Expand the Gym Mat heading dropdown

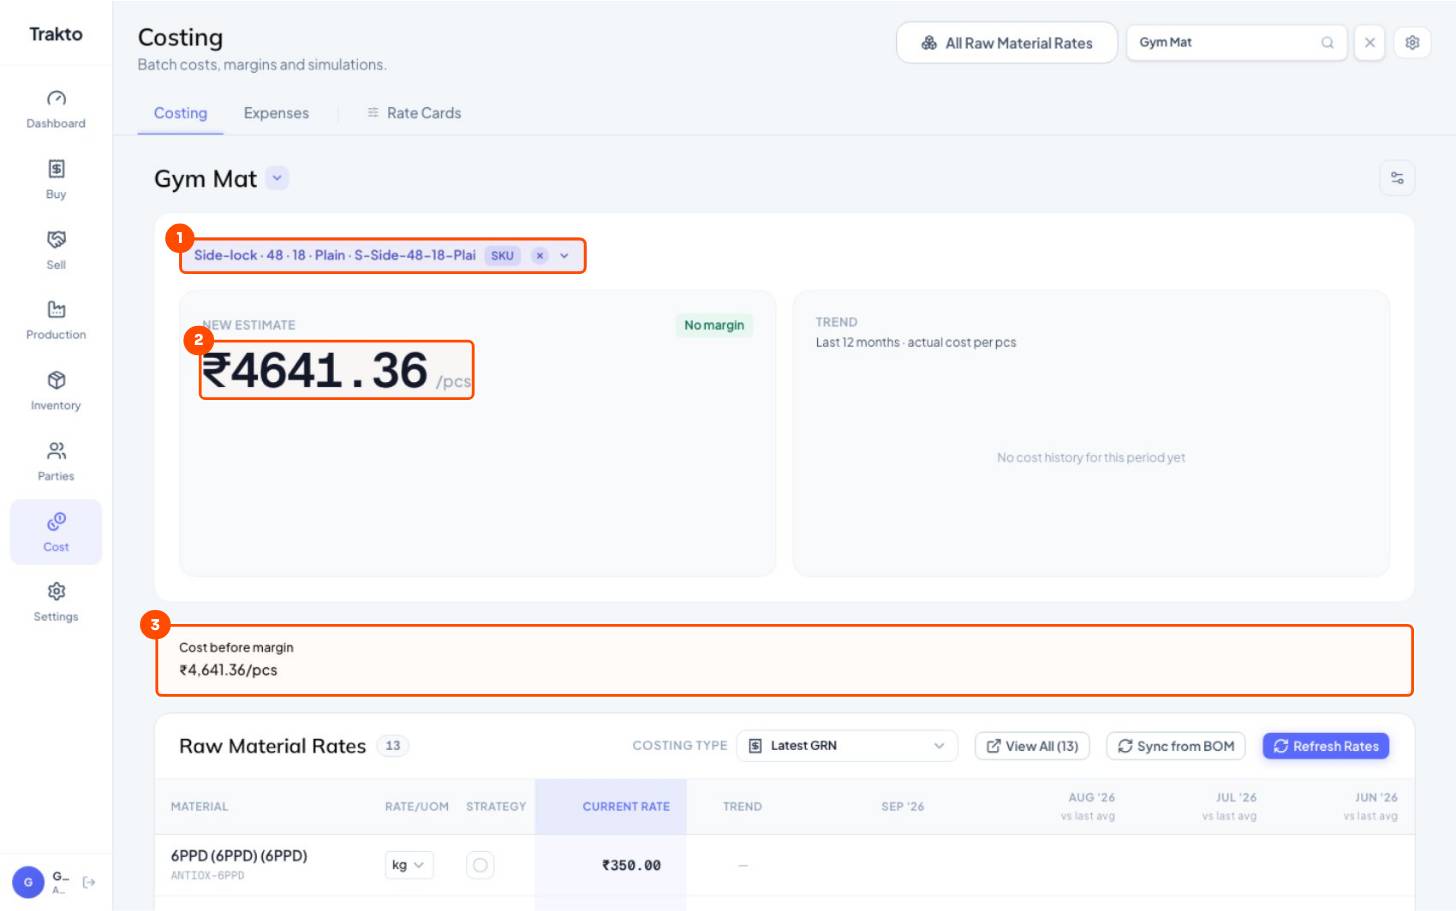click(x=277, y=178)
